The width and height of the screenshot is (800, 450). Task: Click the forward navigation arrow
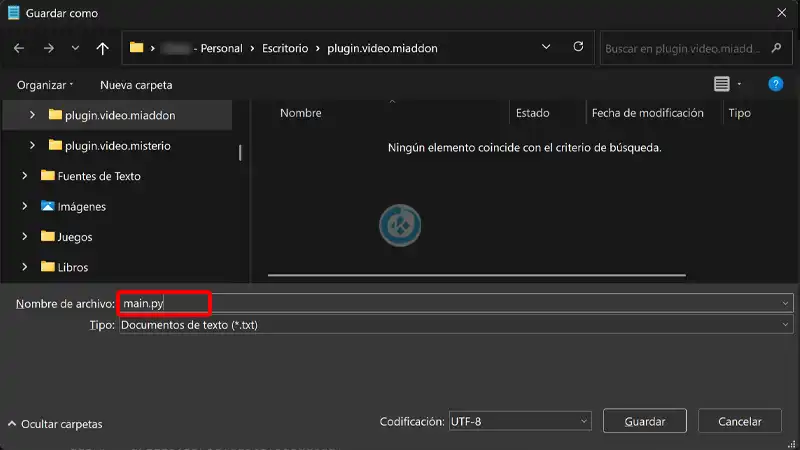(49, 47)
